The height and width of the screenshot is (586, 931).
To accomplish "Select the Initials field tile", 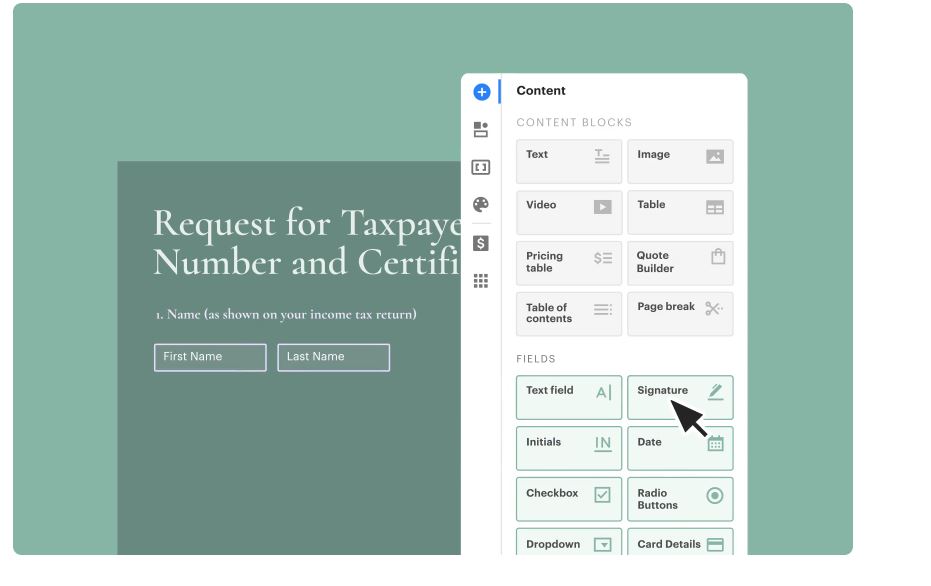I will (569, 448).
